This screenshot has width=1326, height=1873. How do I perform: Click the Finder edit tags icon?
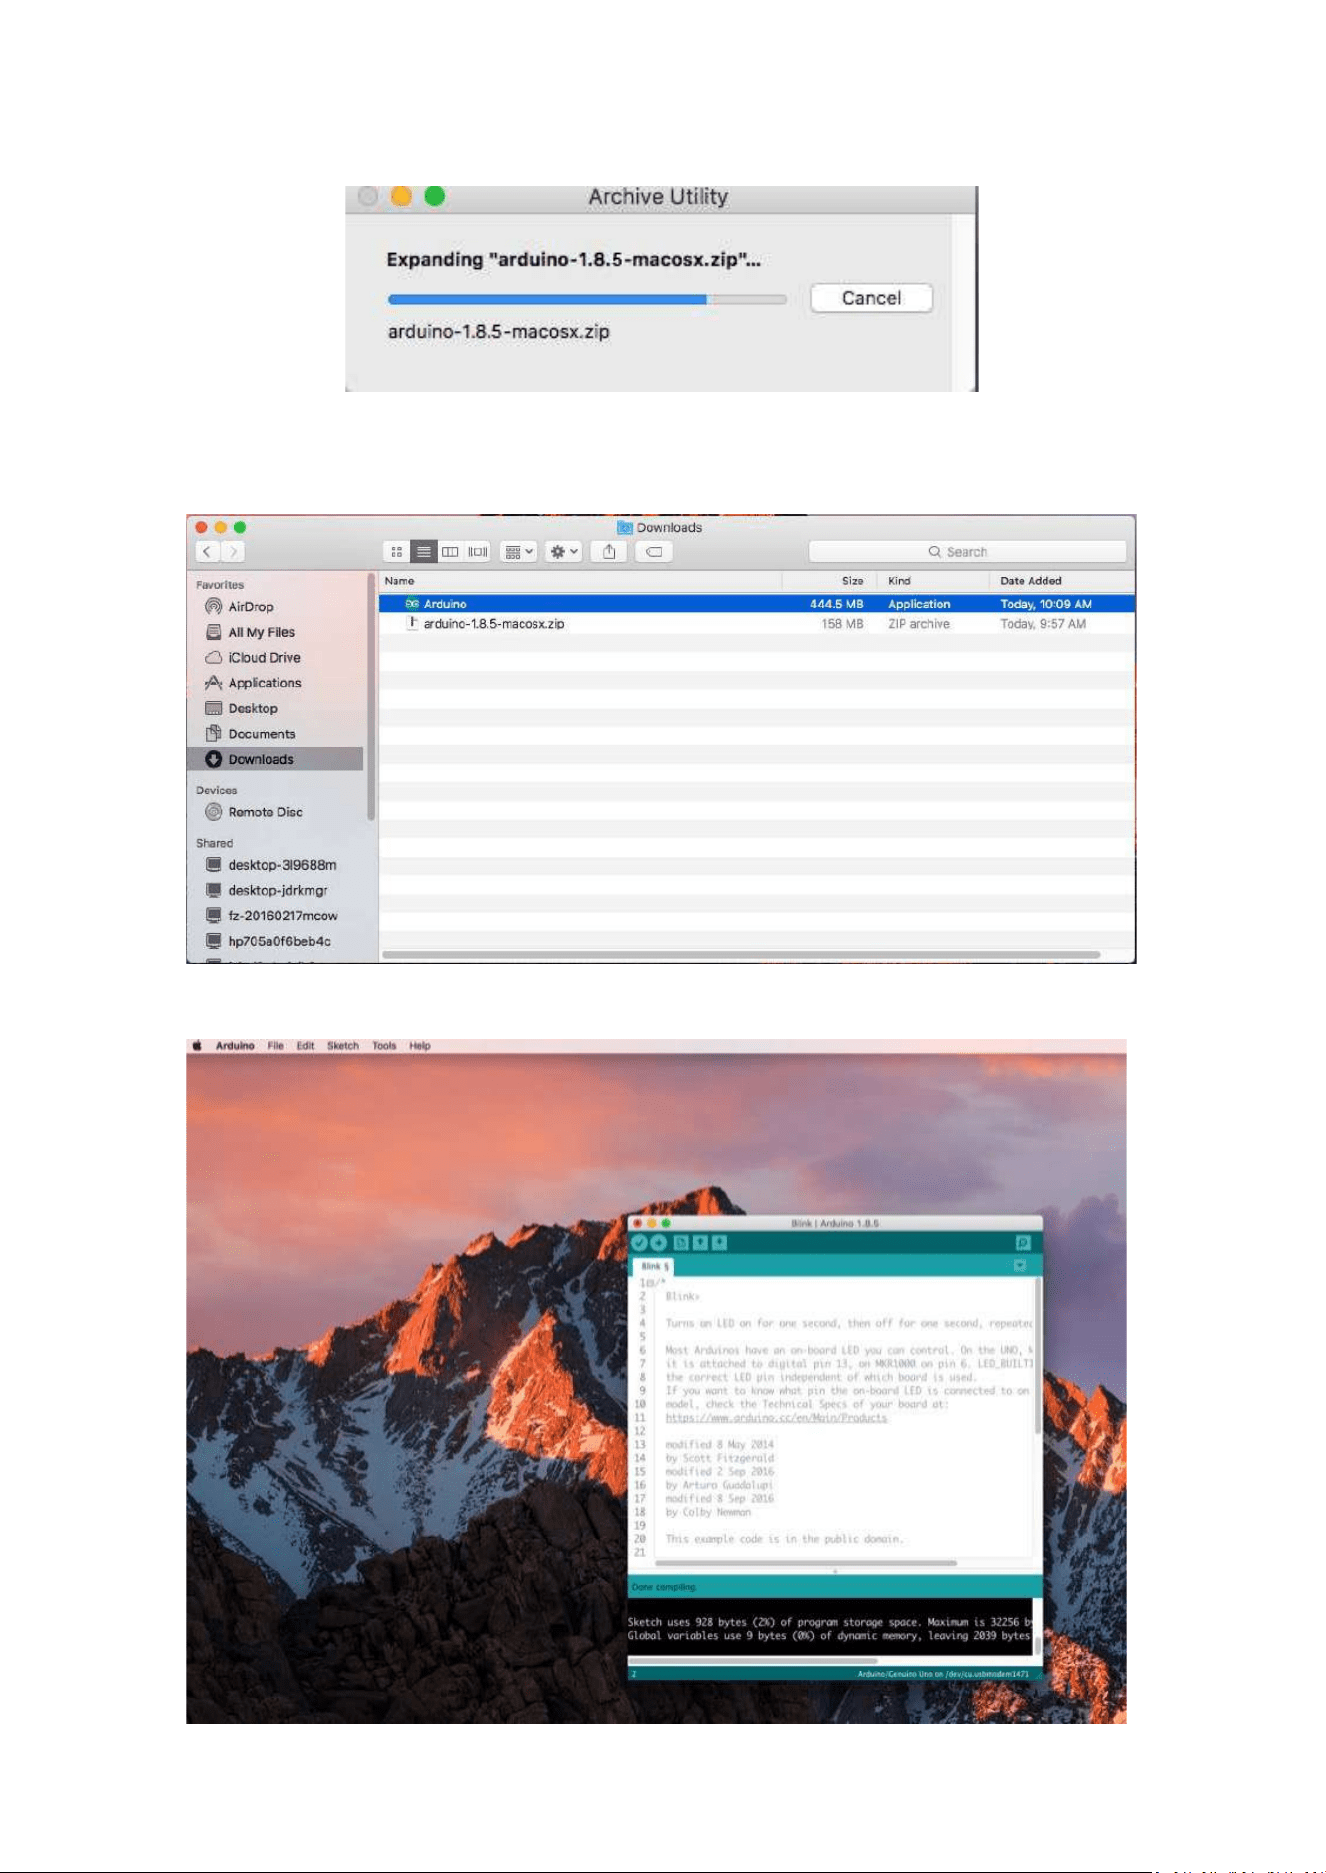click(654, 552)
